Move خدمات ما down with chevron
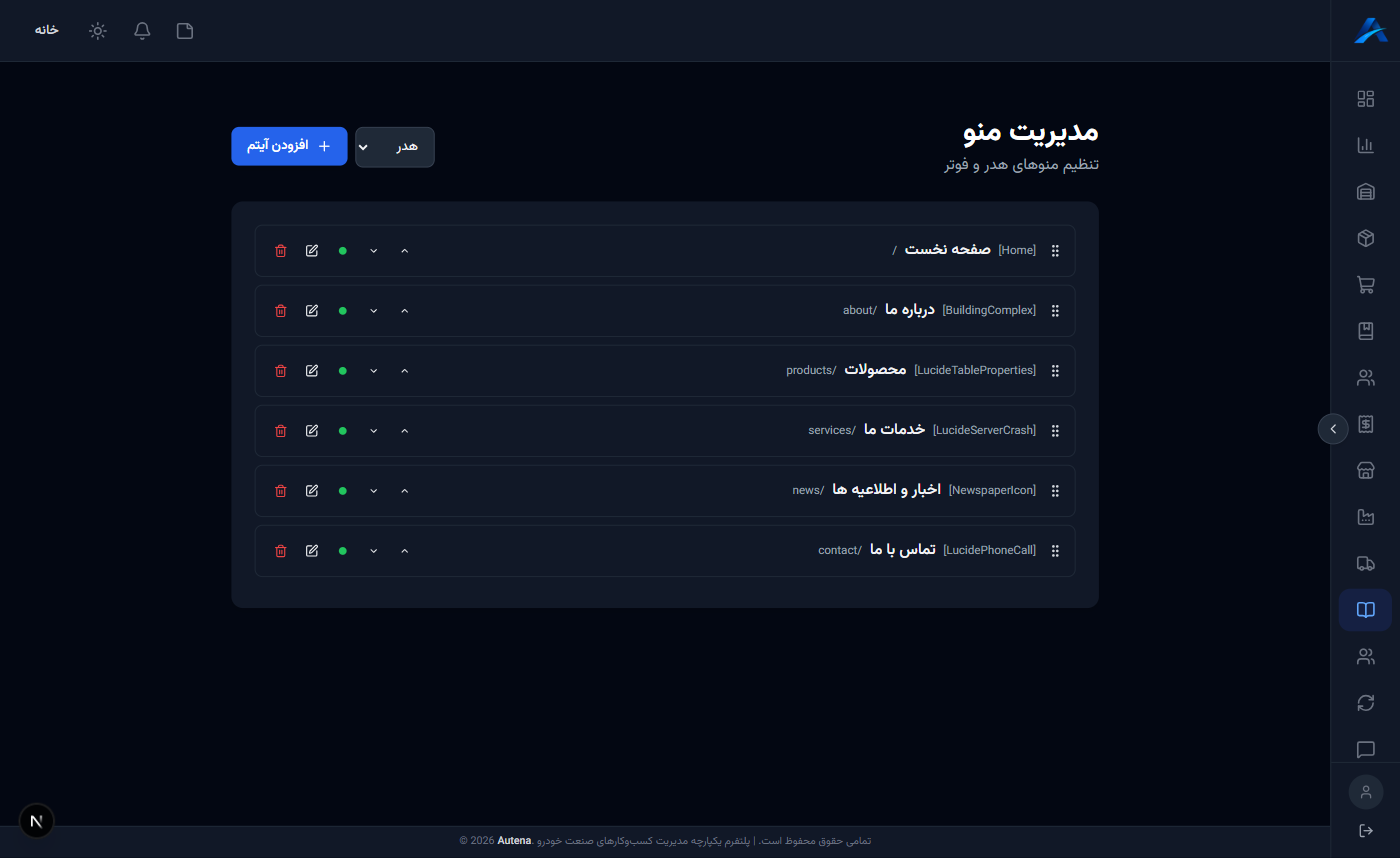The width and height of the screenshot is (1400, 858). [374, 431]
